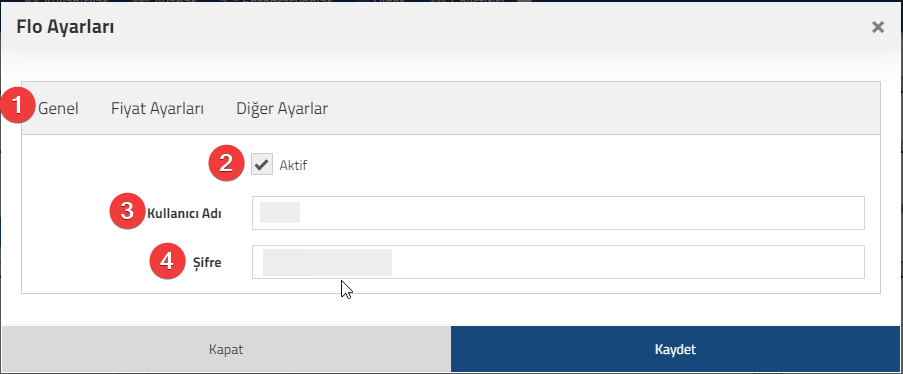Click the red number 1 marker
Screen dimensions: 903x374
(x=17, y=107)
